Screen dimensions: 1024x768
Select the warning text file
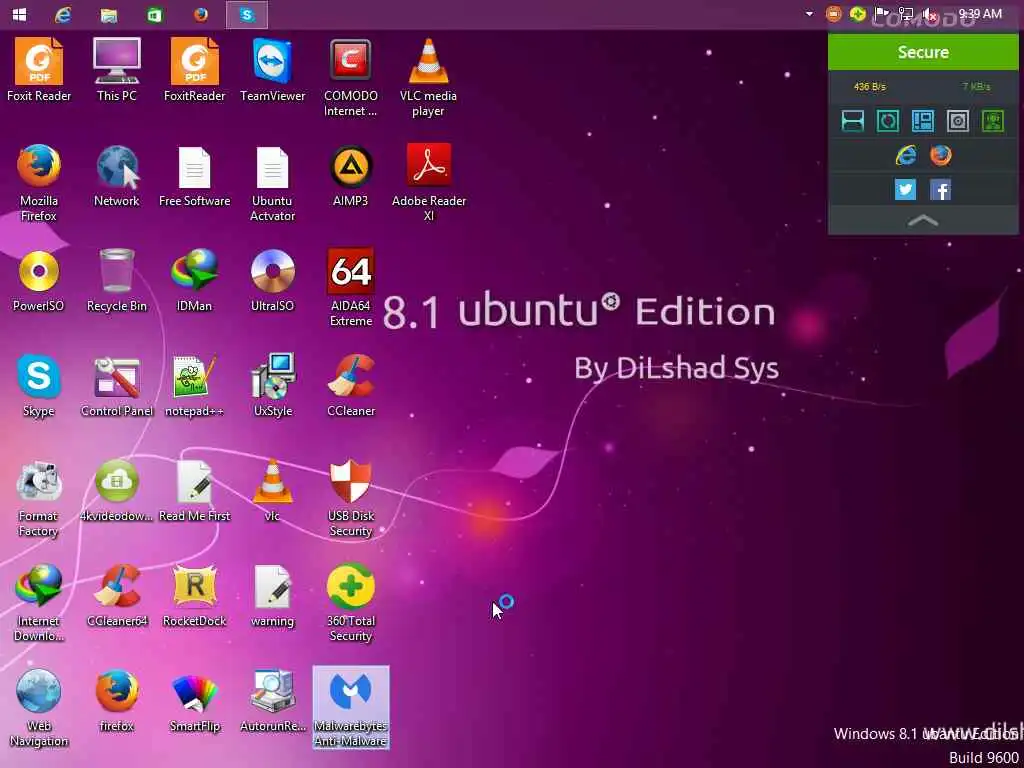point(272,596)
